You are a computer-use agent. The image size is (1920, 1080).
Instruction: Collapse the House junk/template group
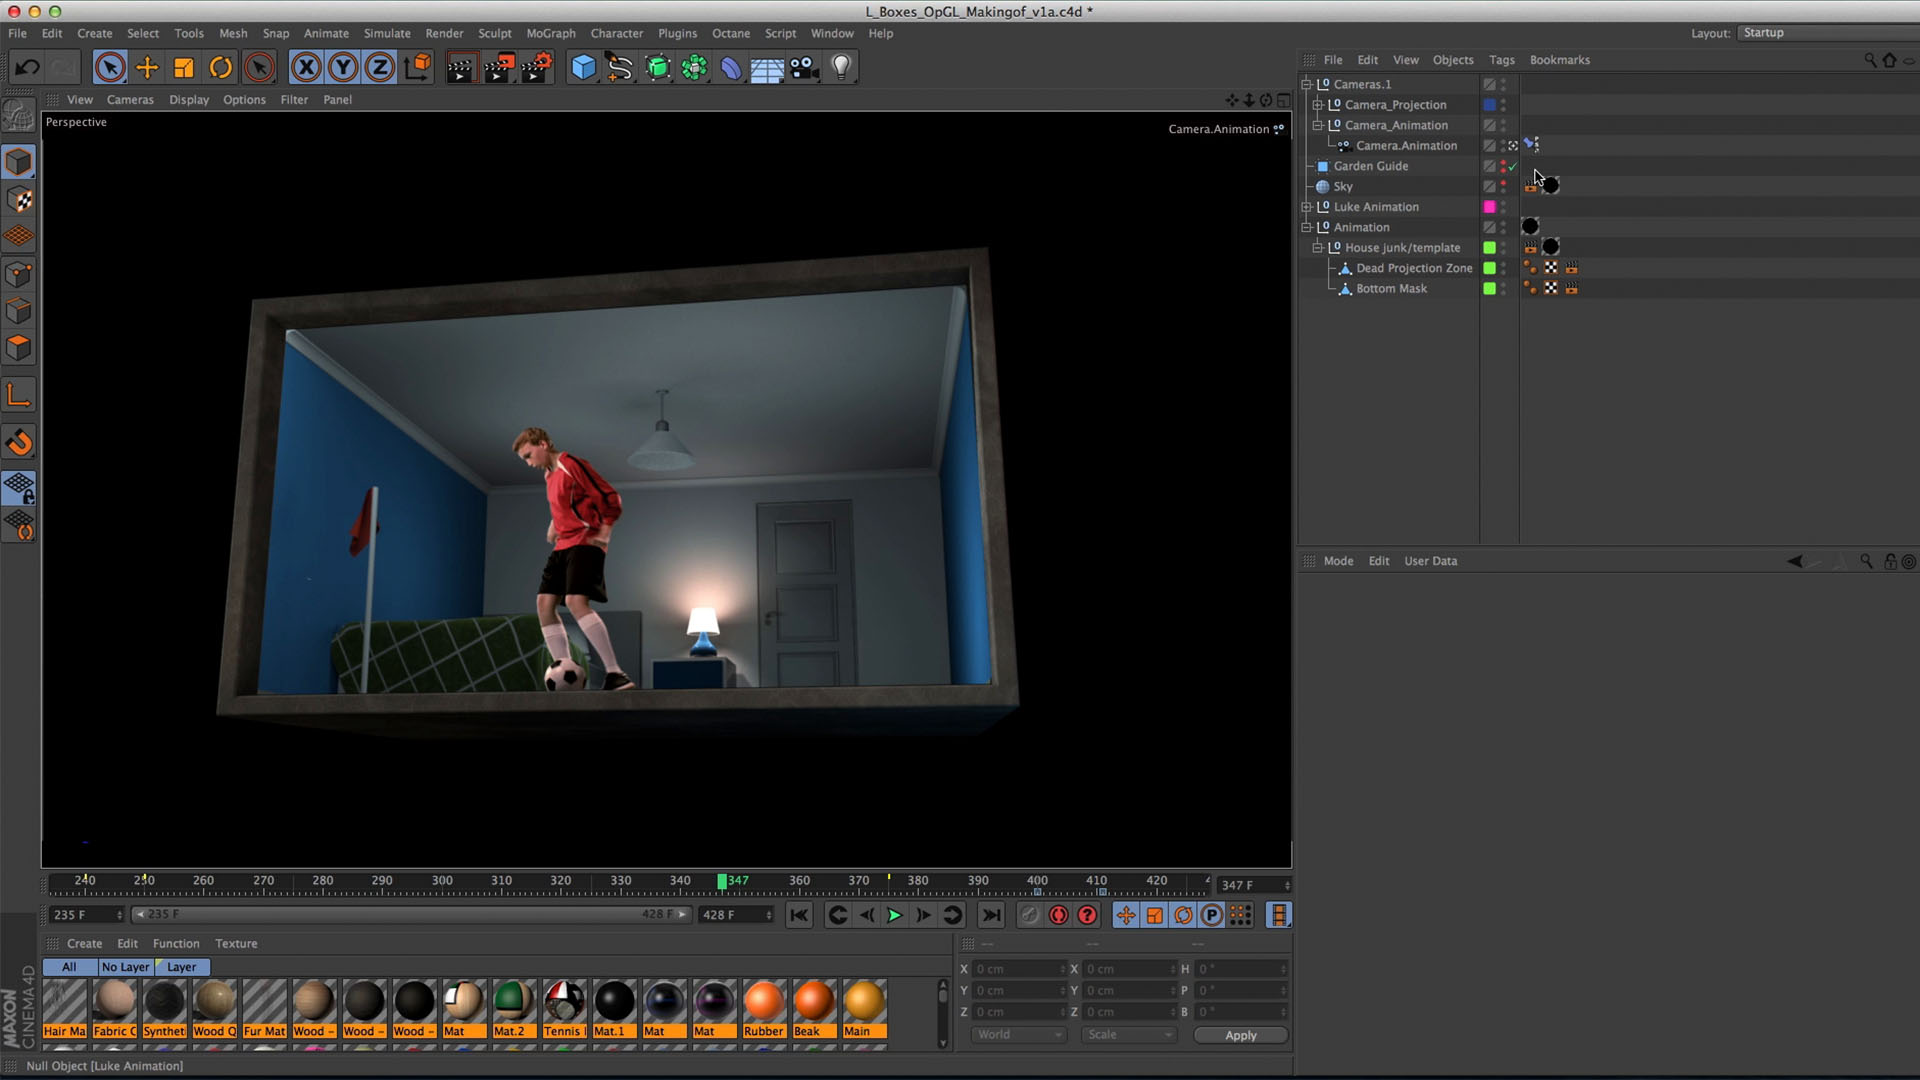pyautogui.click(x=1318, y=248)
